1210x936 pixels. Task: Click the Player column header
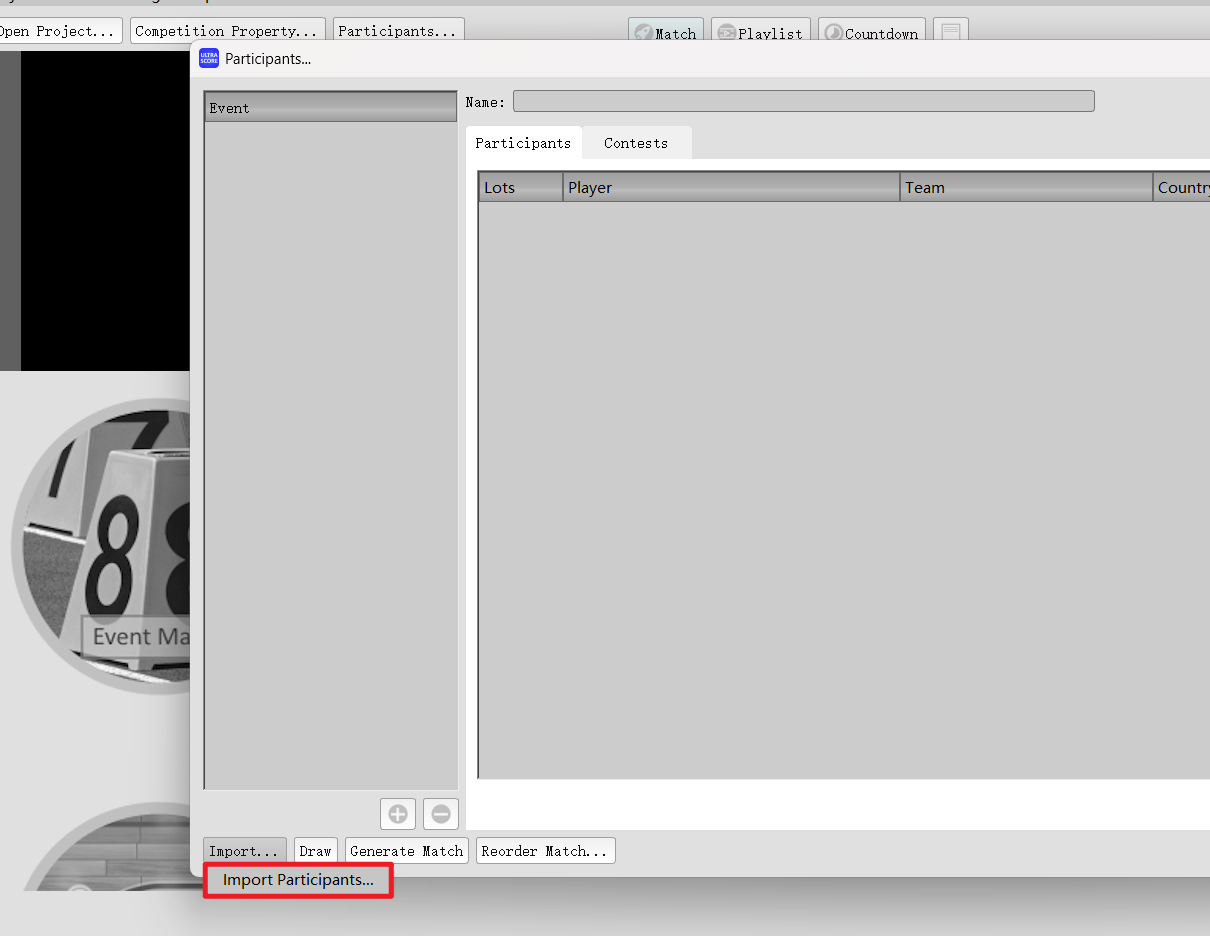click(730, 187)
